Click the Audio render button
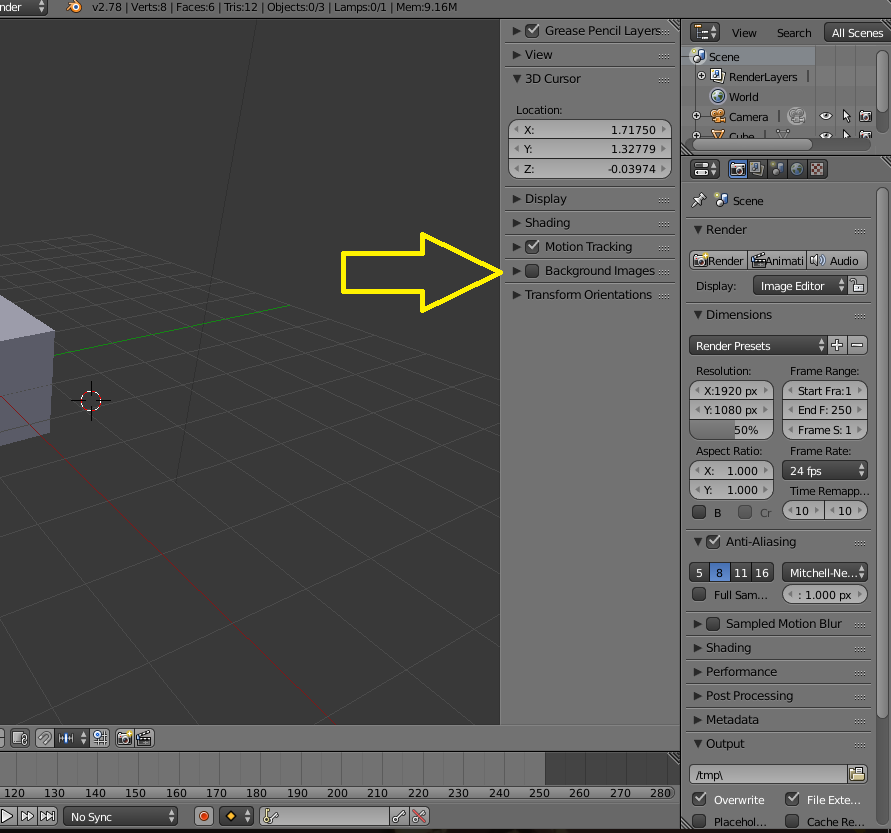Screen dimensions: 891x833 point(837,260)
